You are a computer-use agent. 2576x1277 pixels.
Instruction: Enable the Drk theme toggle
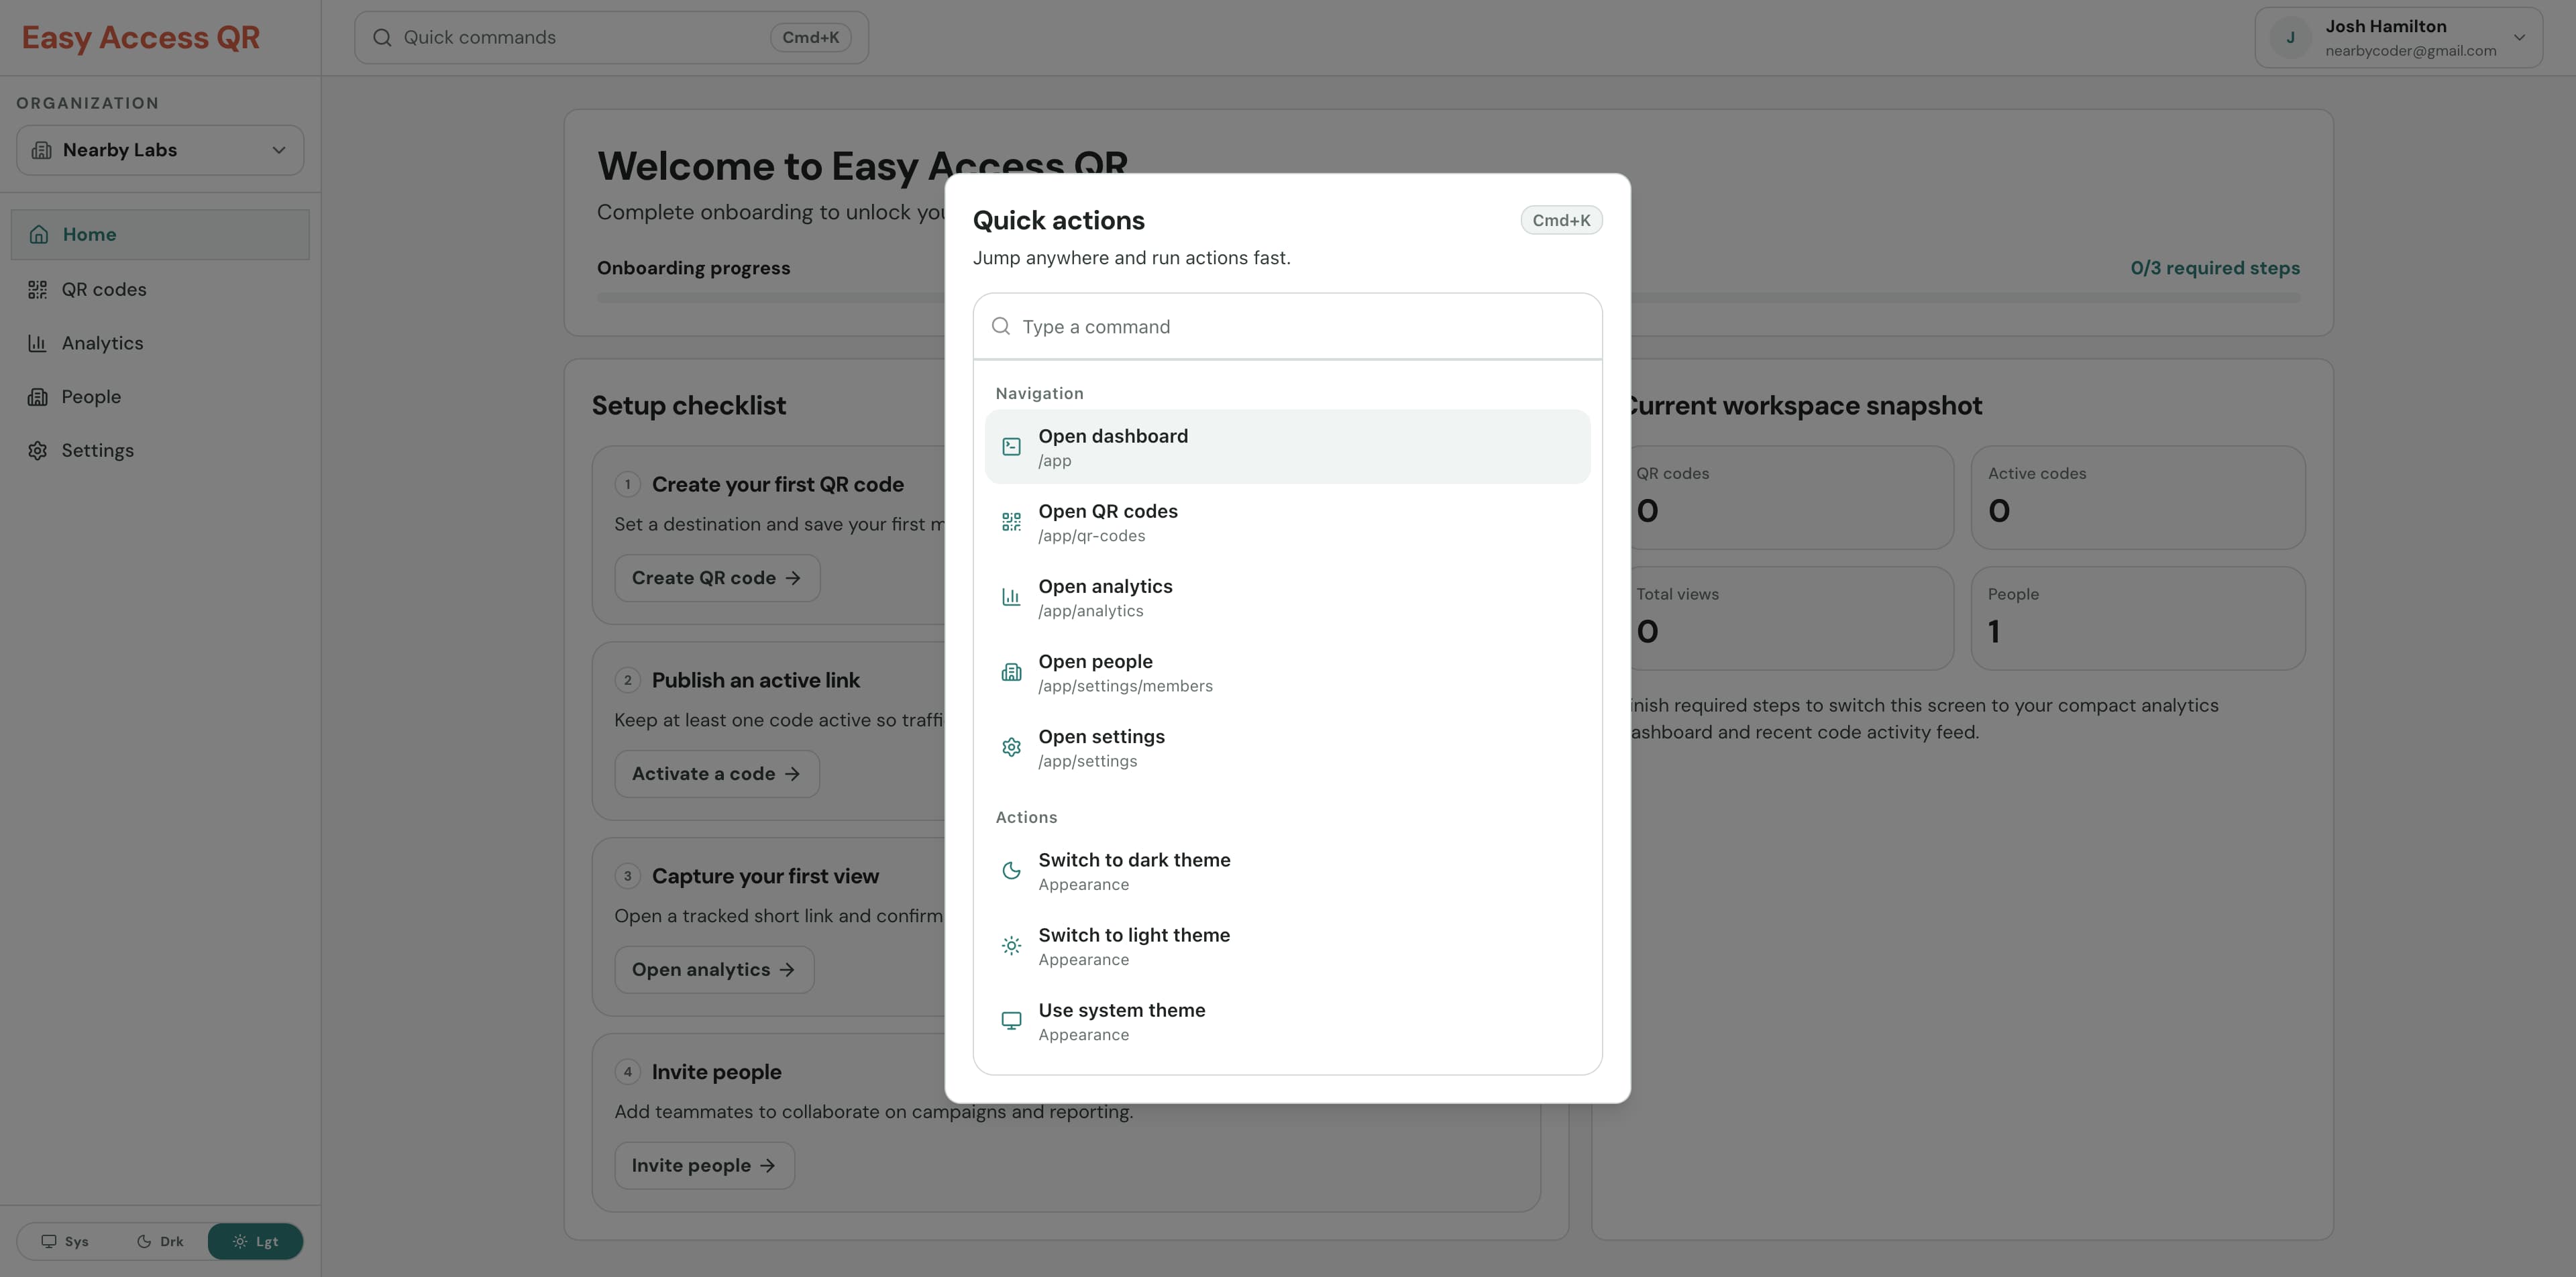coord(160,1241)
